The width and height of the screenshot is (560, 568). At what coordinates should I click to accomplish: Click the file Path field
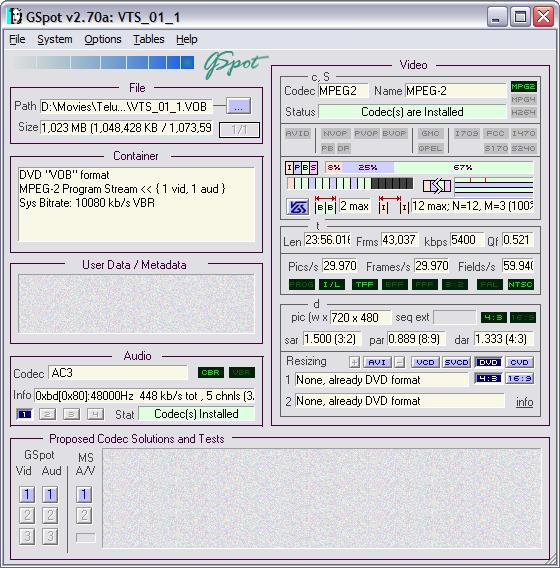point(126,107)
